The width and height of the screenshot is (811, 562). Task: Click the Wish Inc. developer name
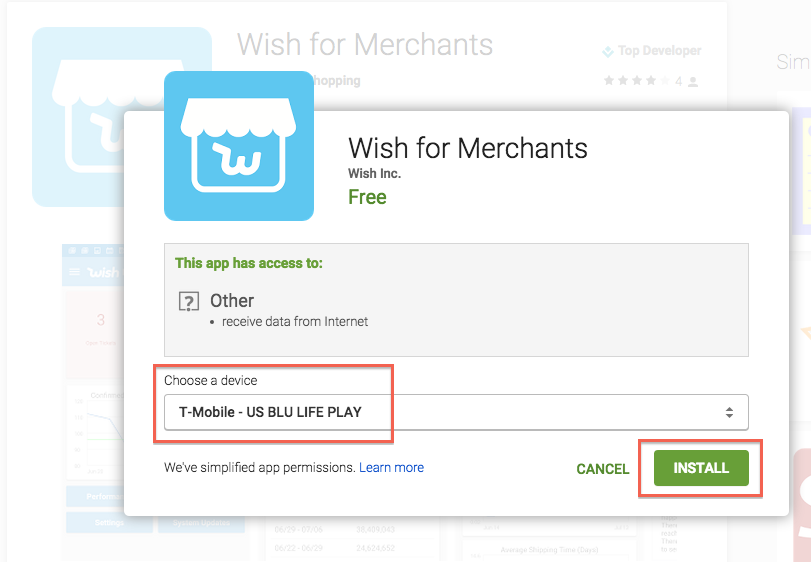pyautogui.click(x=374, y=174)
